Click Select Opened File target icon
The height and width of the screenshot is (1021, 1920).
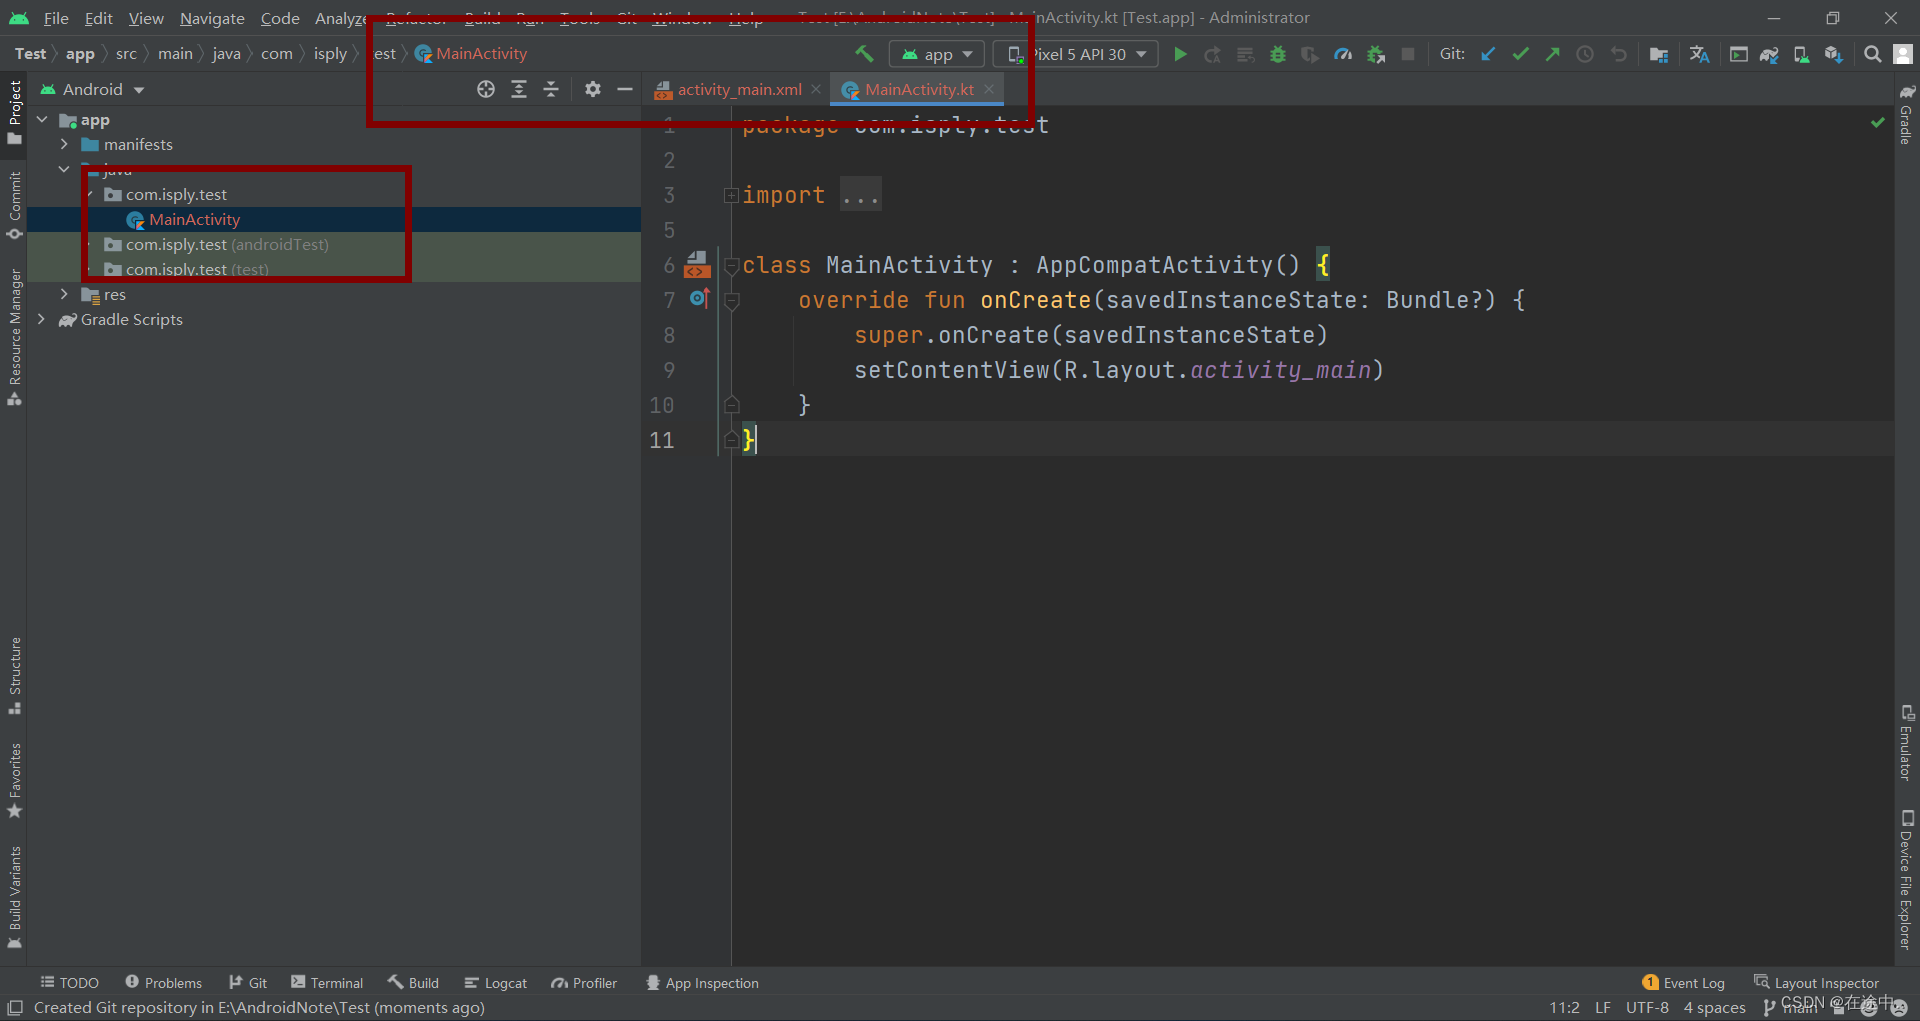(486, 89)
